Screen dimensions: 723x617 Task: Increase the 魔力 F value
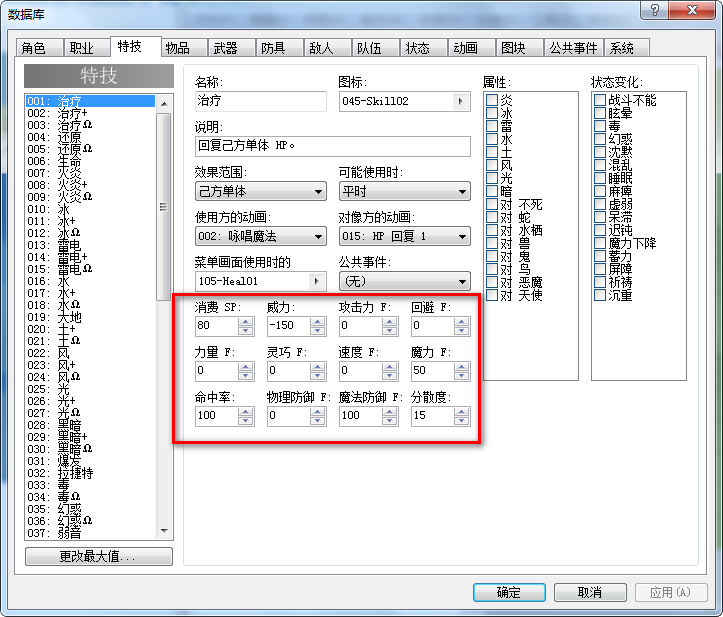click(462, 367)
